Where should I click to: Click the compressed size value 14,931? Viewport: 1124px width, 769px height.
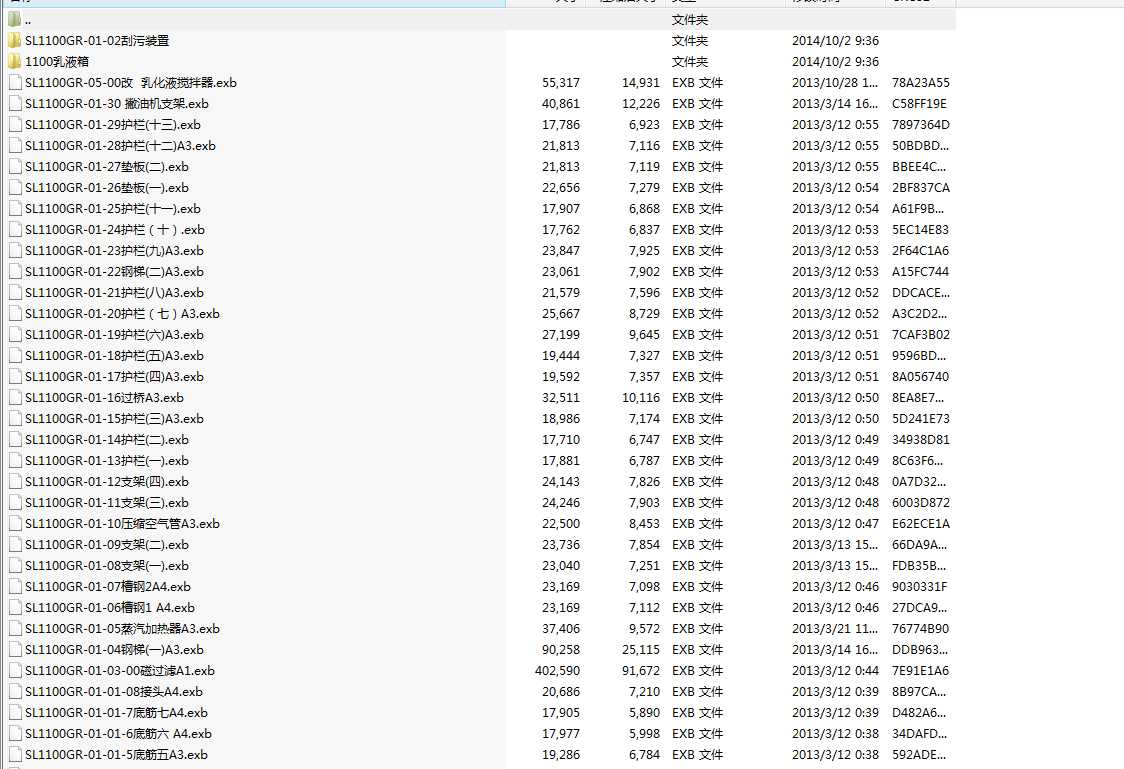pos(641,82)
